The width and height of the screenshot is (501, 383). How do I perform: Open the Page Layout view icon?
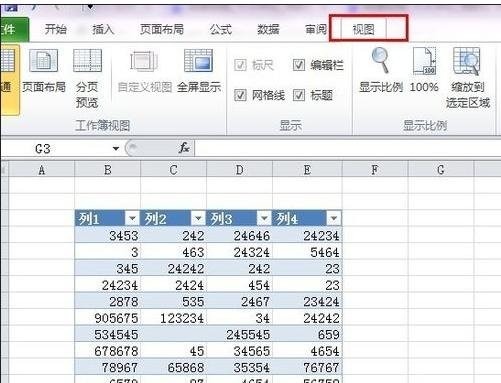click(x=44, y=61)
